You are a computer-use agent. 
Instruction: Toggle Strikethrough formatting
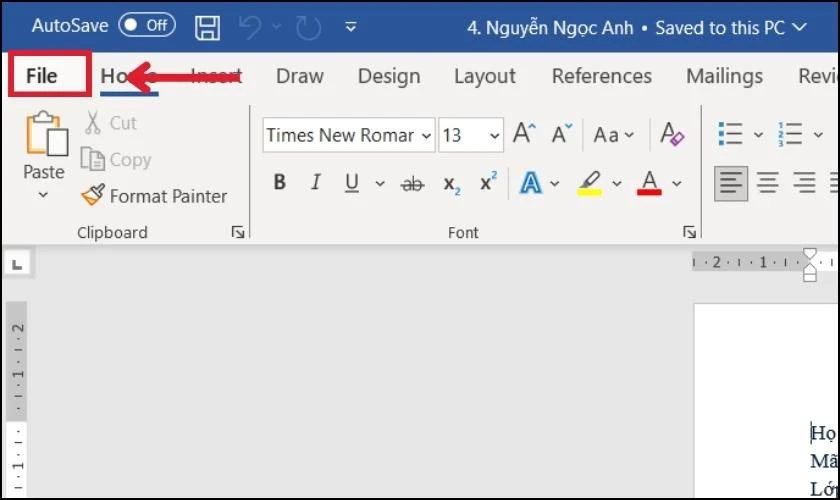[412, 184]
